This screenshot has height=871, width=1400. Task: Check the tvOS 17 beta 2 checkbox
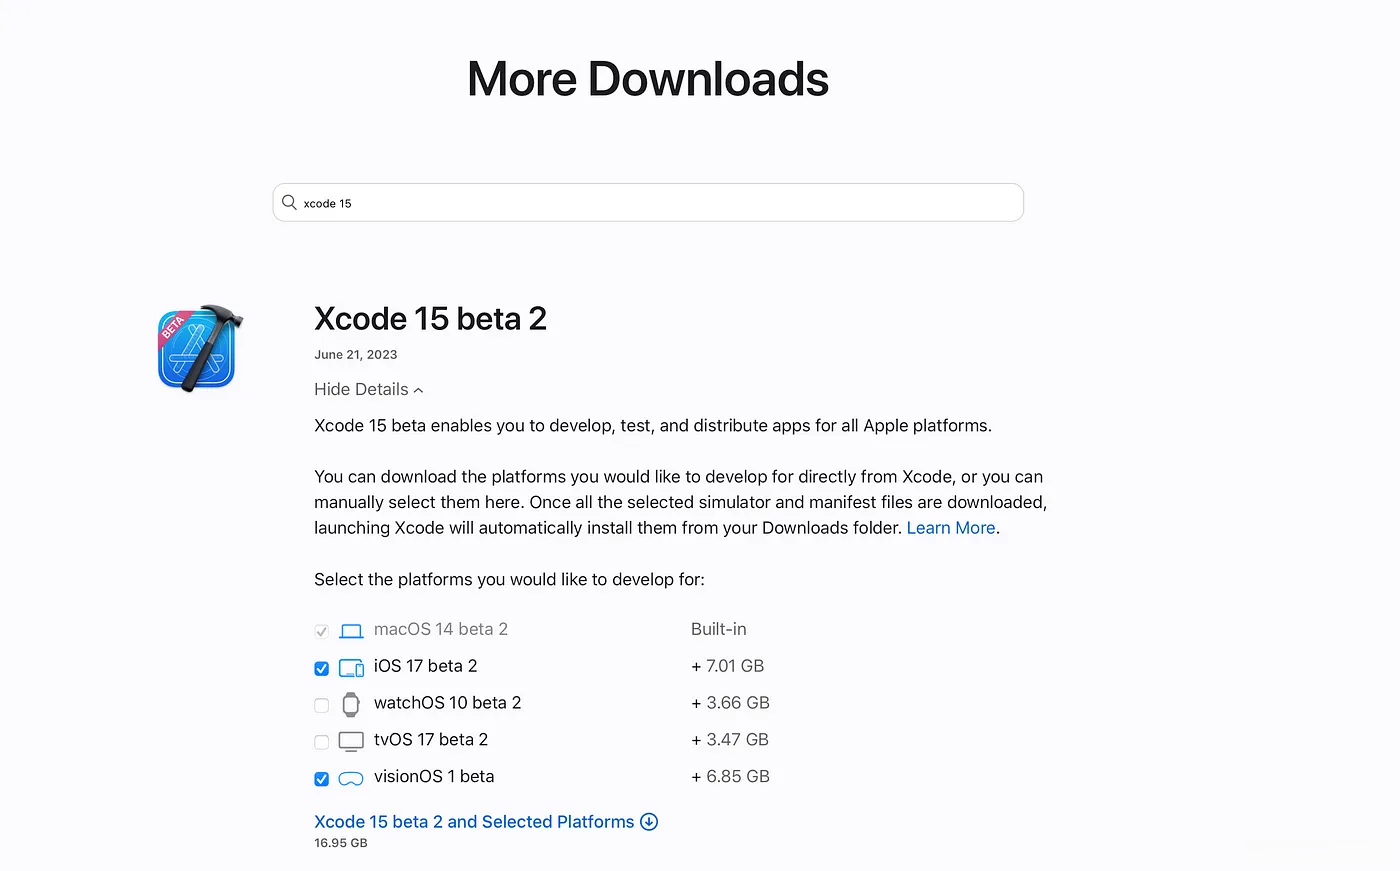tap(321, 742)
